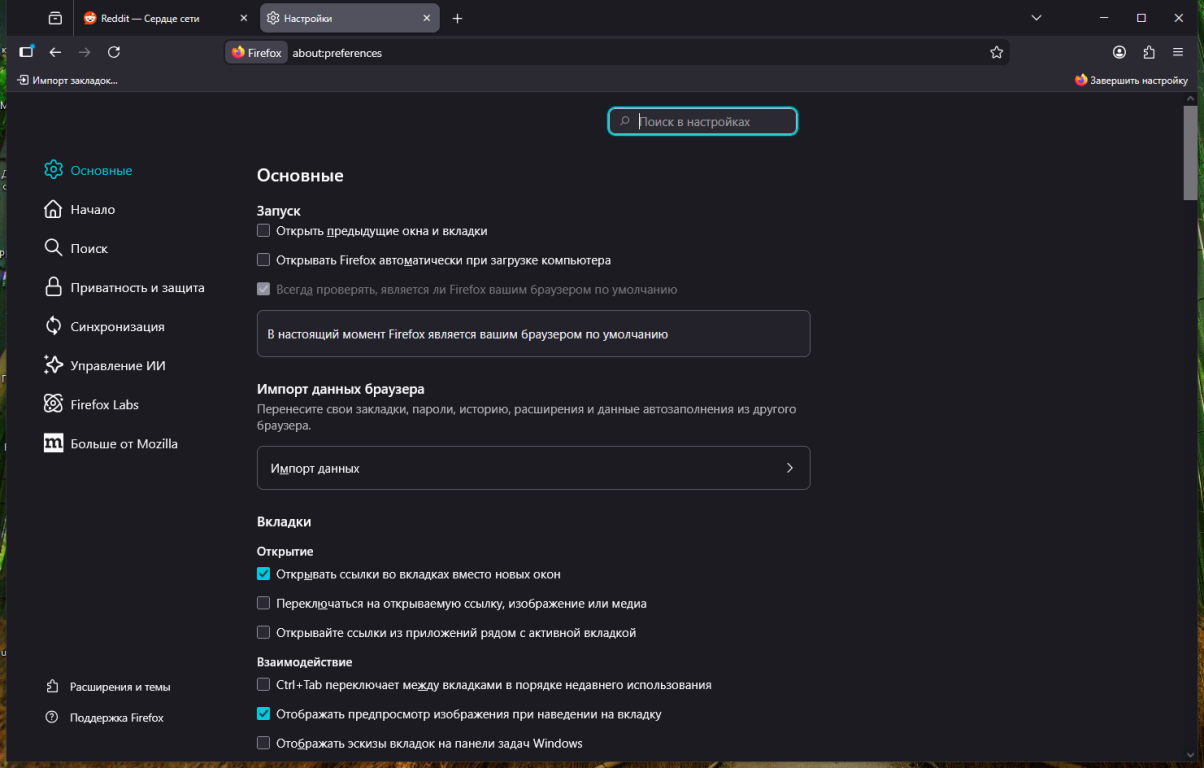Click "Завершить настройку" button

(x=1131, y=80)
